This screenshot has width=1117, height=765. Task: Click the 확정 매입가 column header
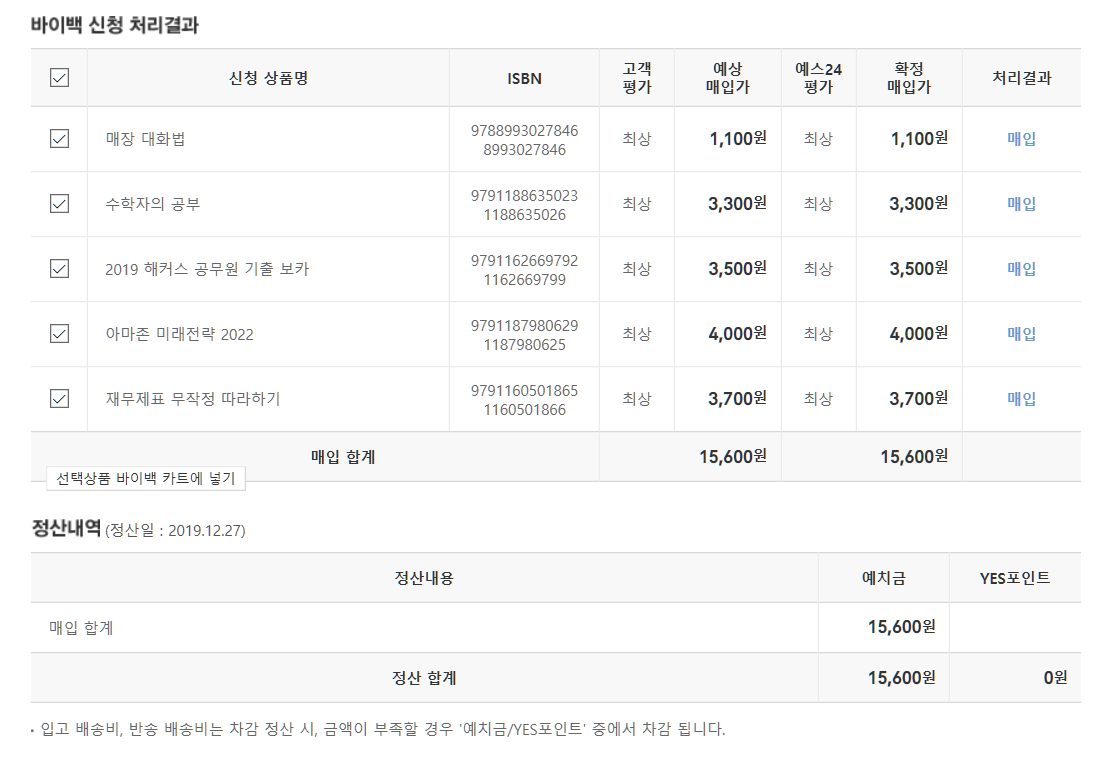coord(909,78)
